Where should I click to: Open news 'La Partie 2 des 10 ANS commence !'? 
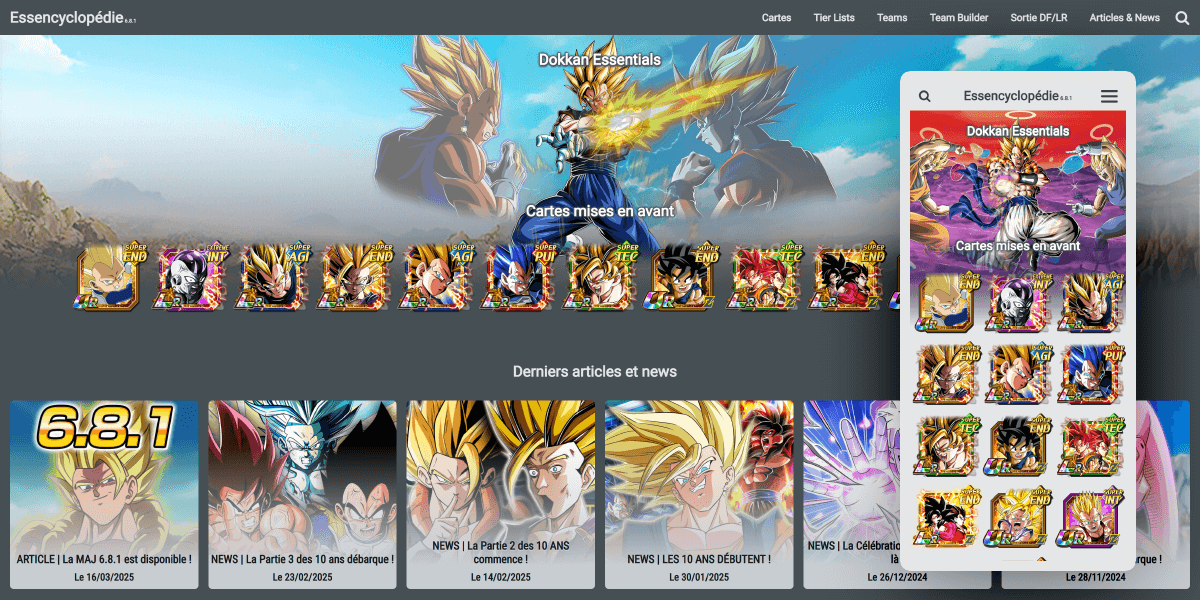[x=500, y=495]
